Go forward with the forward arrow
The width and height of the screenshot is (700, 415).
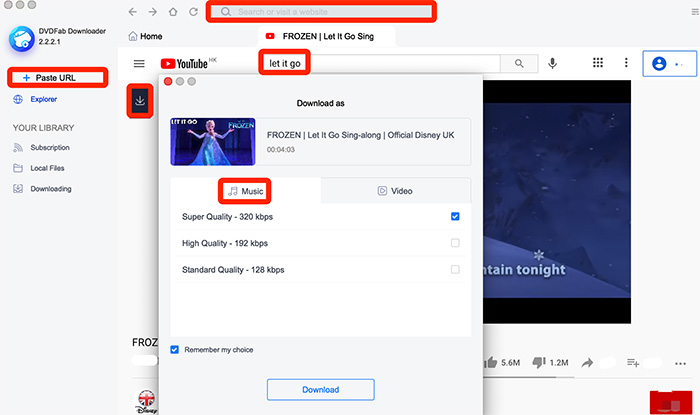point(153,12)
